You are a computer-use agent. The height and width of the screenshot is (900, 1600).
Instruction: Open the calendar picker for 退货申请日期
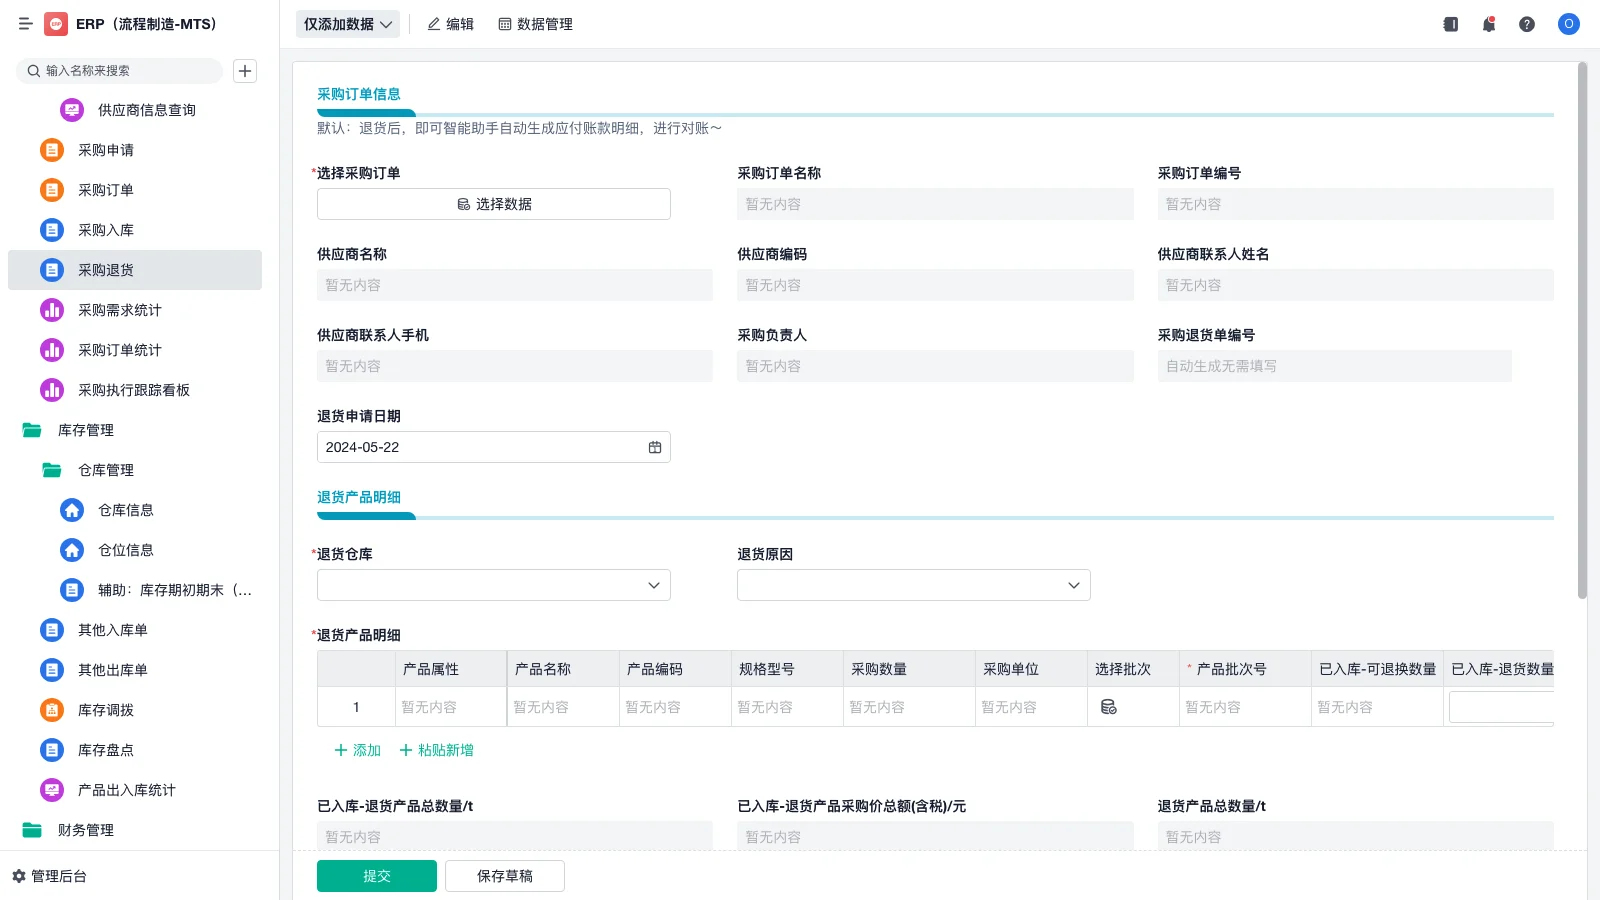655,447
